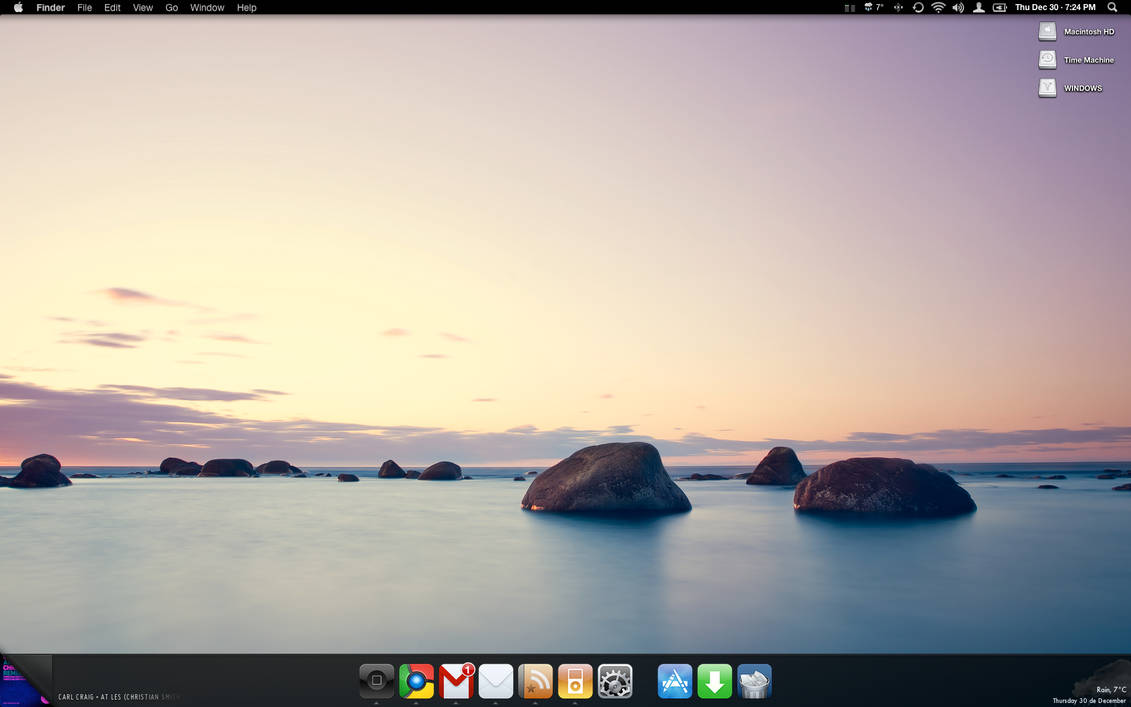Open the Window menu
Image resolution: width=1131 pixels, height=707 pixels.
click(x=207, y=7)
